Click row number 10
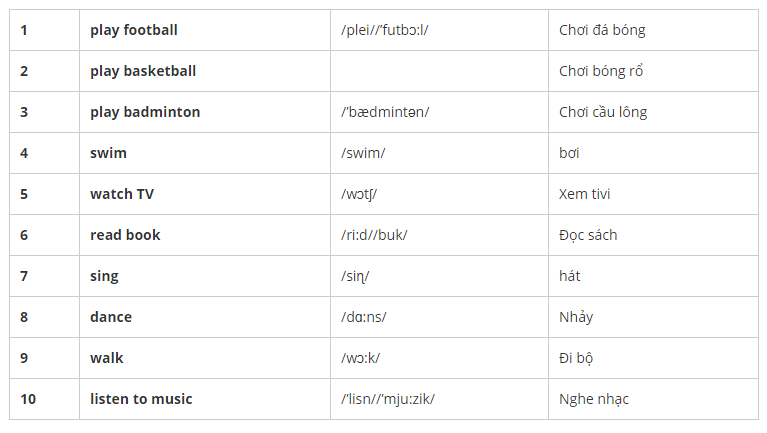767x433 pixels. pos(28,399)
